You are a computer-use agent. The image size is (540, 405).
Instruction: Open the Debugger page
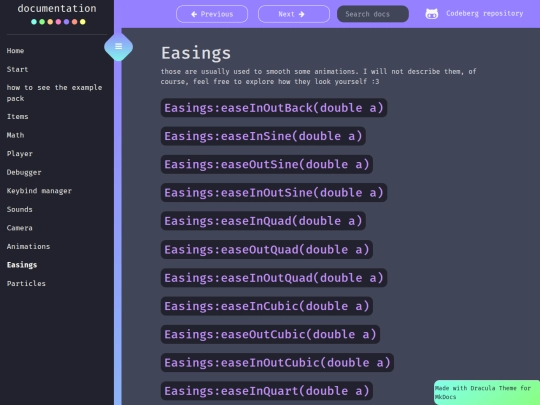click(24, 172)
